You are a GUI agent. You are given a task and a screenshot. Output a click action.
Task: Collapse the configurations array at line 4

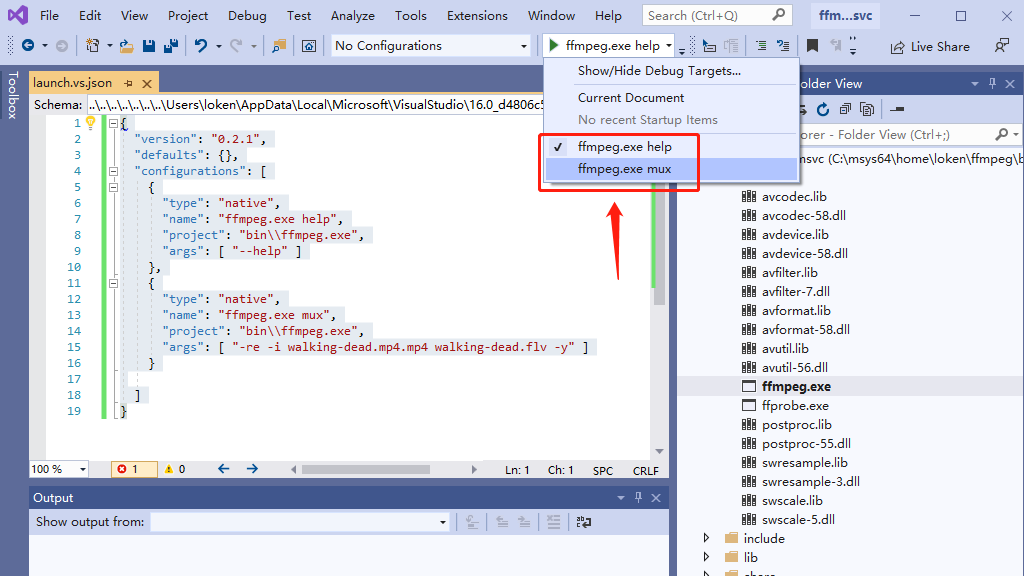[113, 171]
